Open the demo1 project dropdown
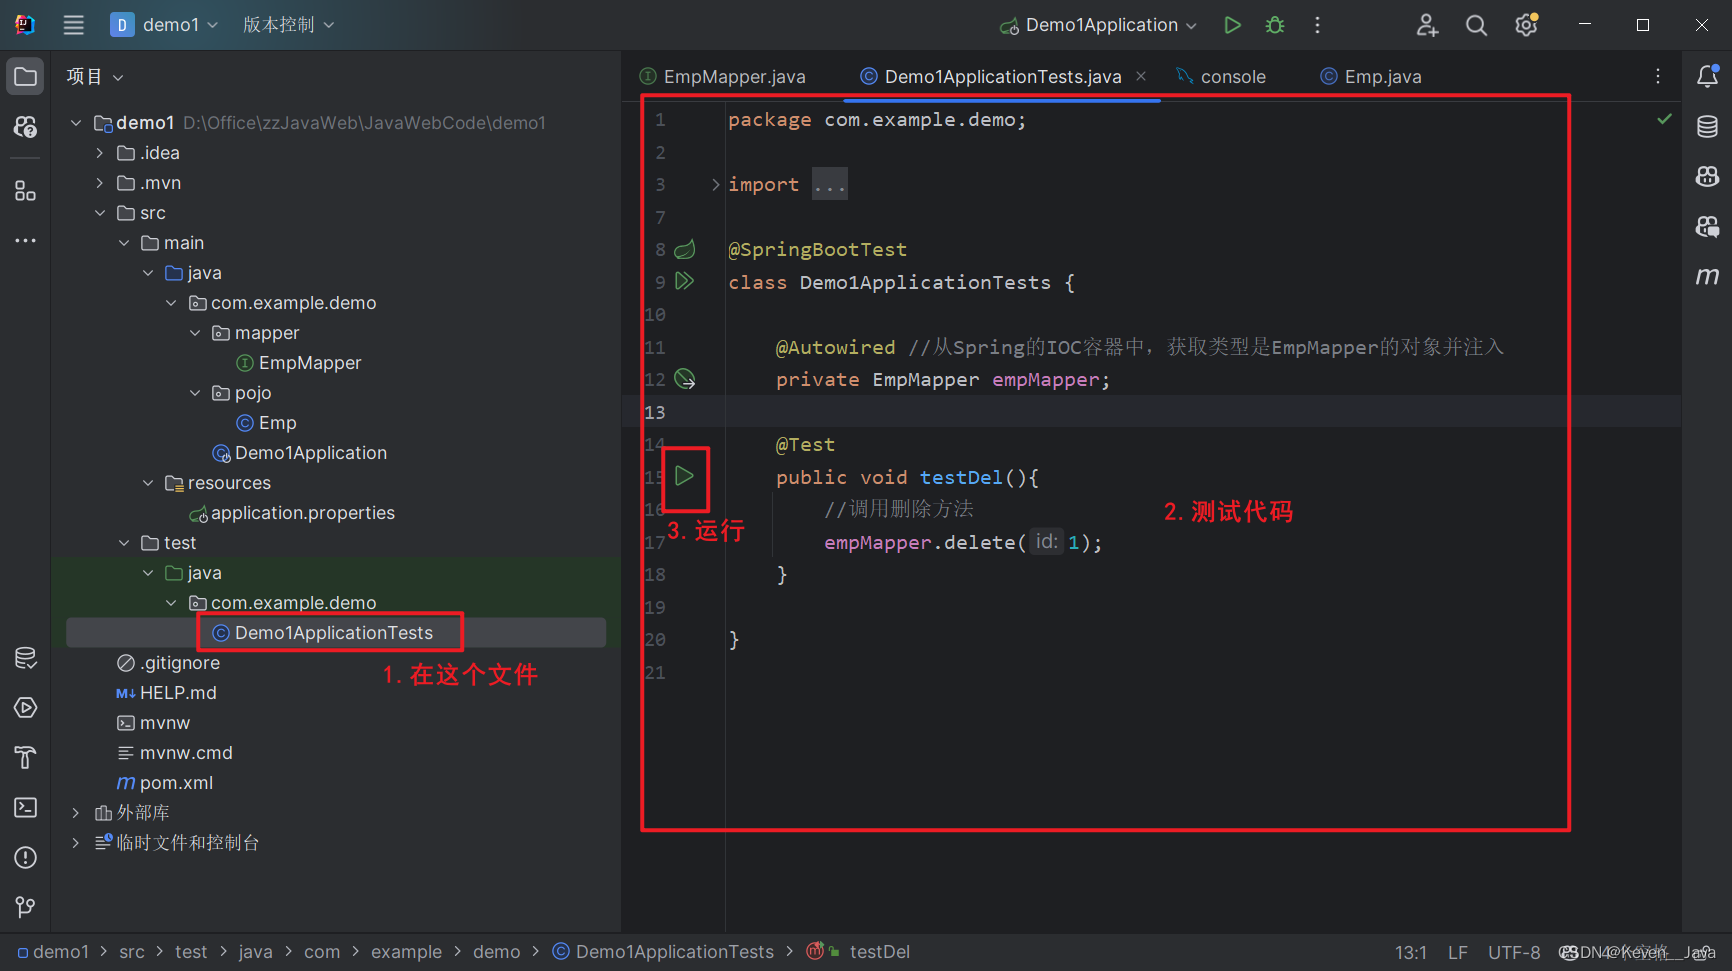This screenshot has height=971, width=1732. [x=165, y=25]
